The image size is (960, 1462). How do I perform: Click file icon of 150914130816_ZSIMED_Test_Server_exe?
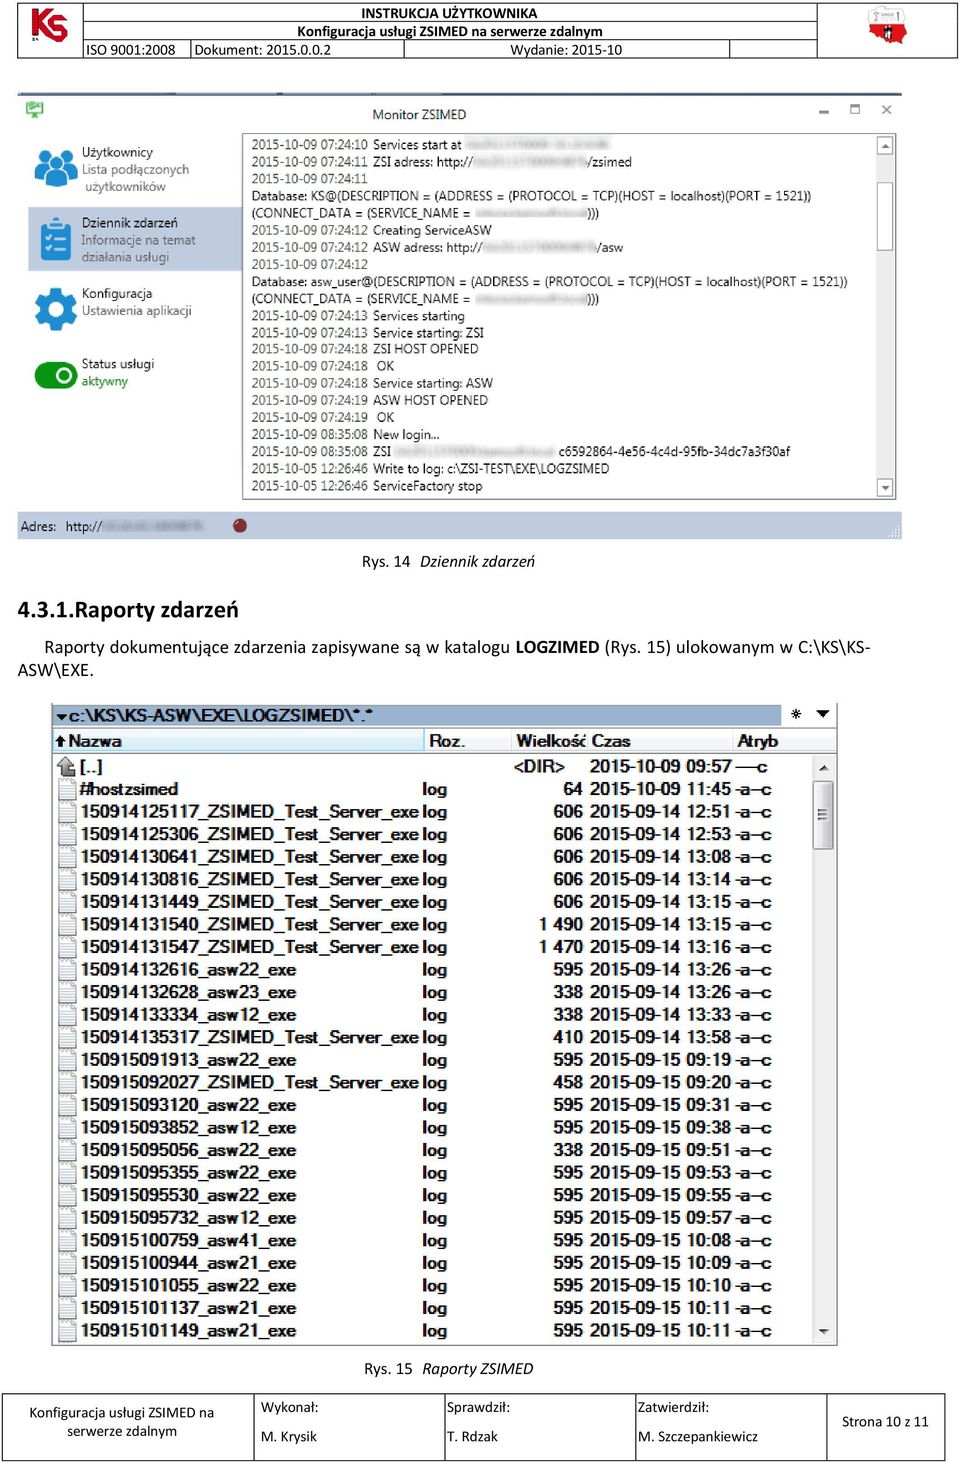tap(67, 880)
